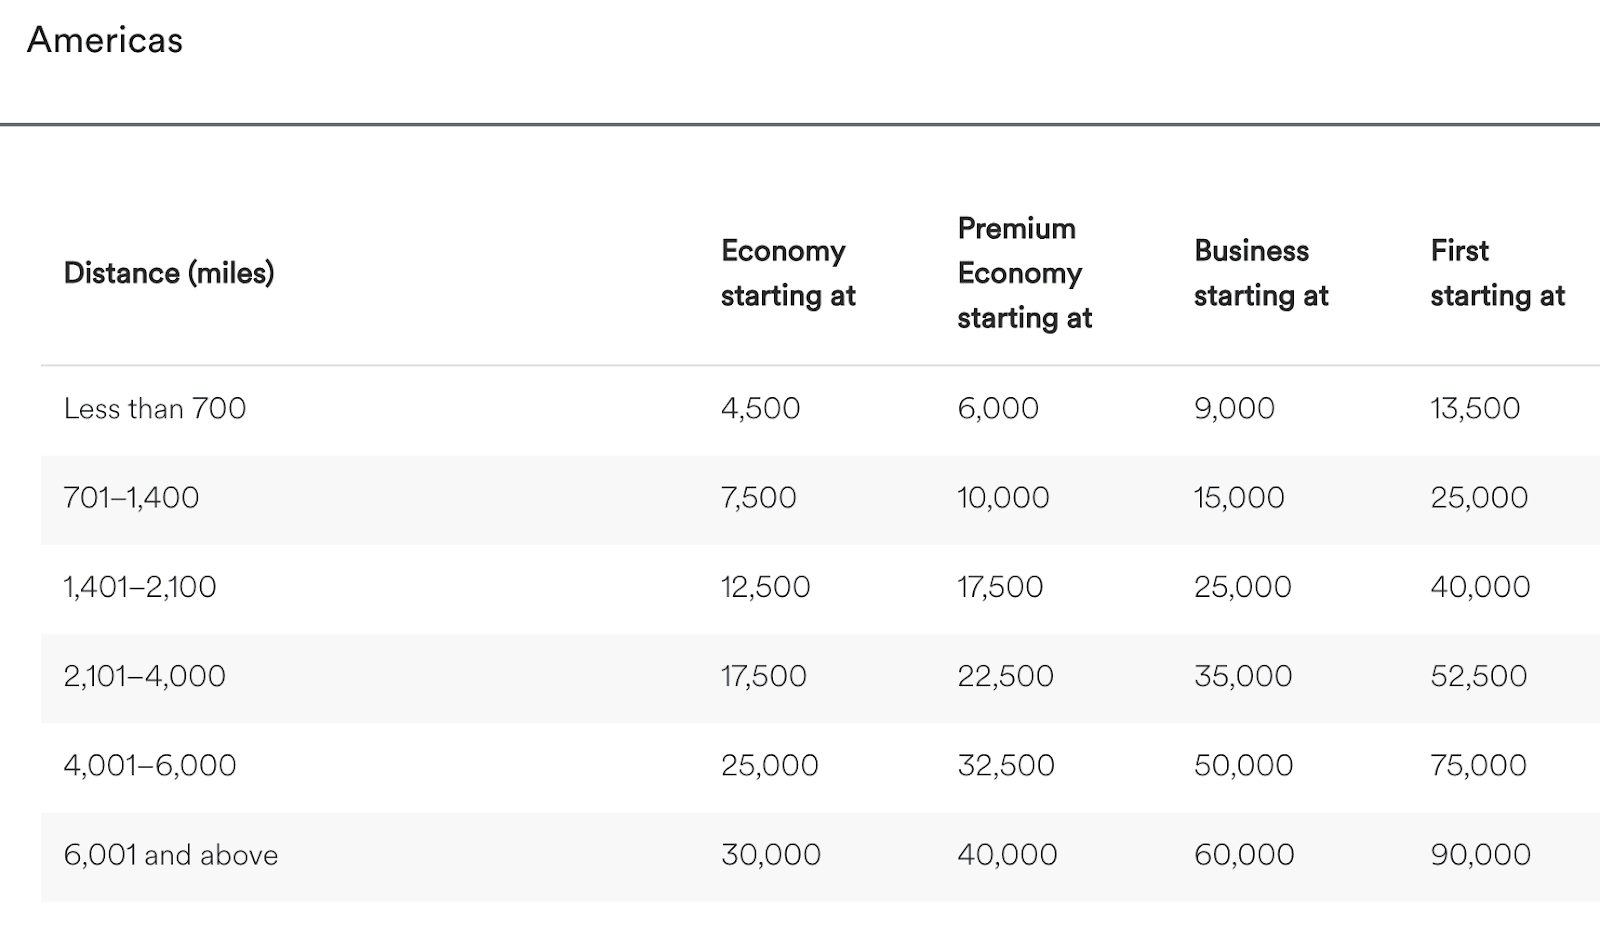Click the 90,000 First price cell
1600x941 pixels.
[x=1480, y=855]
